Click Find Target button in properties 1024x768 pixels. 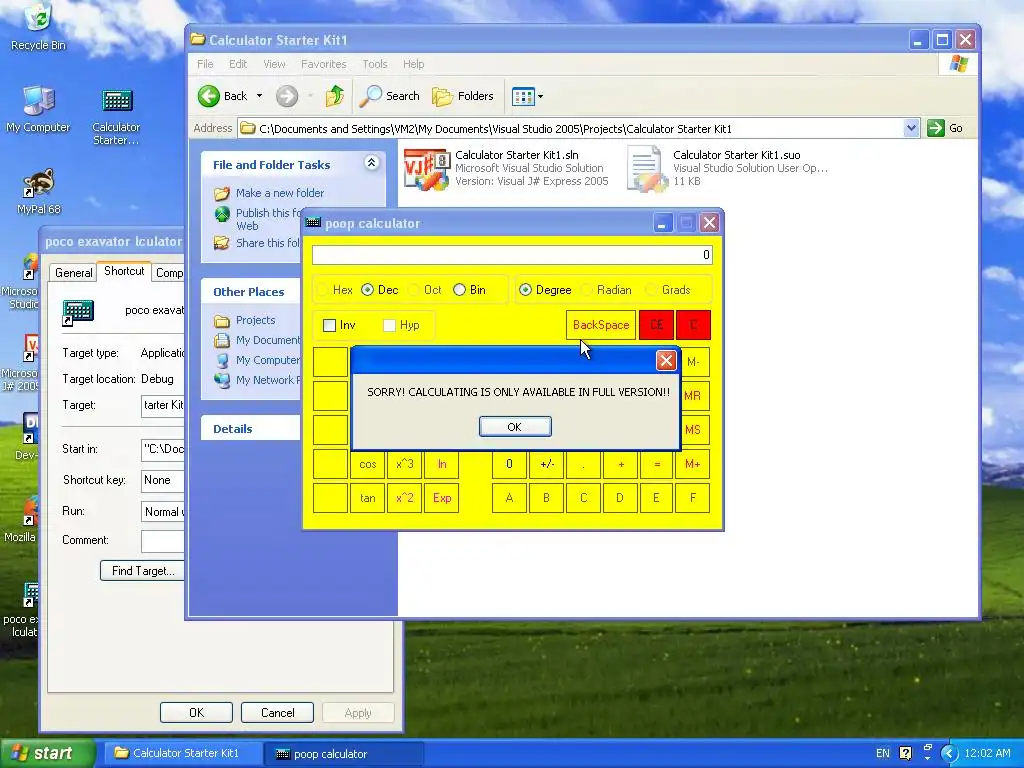pyautogui.click(x=143, y=571)
